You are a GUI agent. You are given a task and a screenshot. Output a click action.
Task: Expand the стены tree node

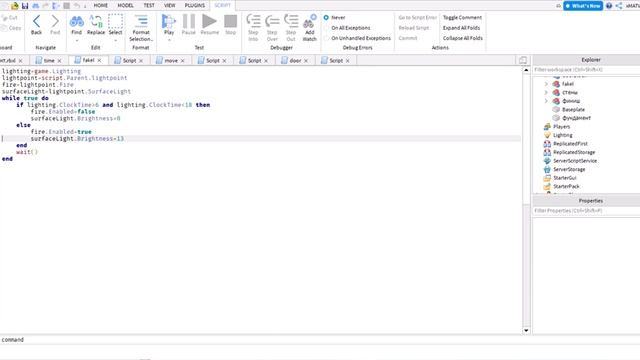[x=546, y=92]
